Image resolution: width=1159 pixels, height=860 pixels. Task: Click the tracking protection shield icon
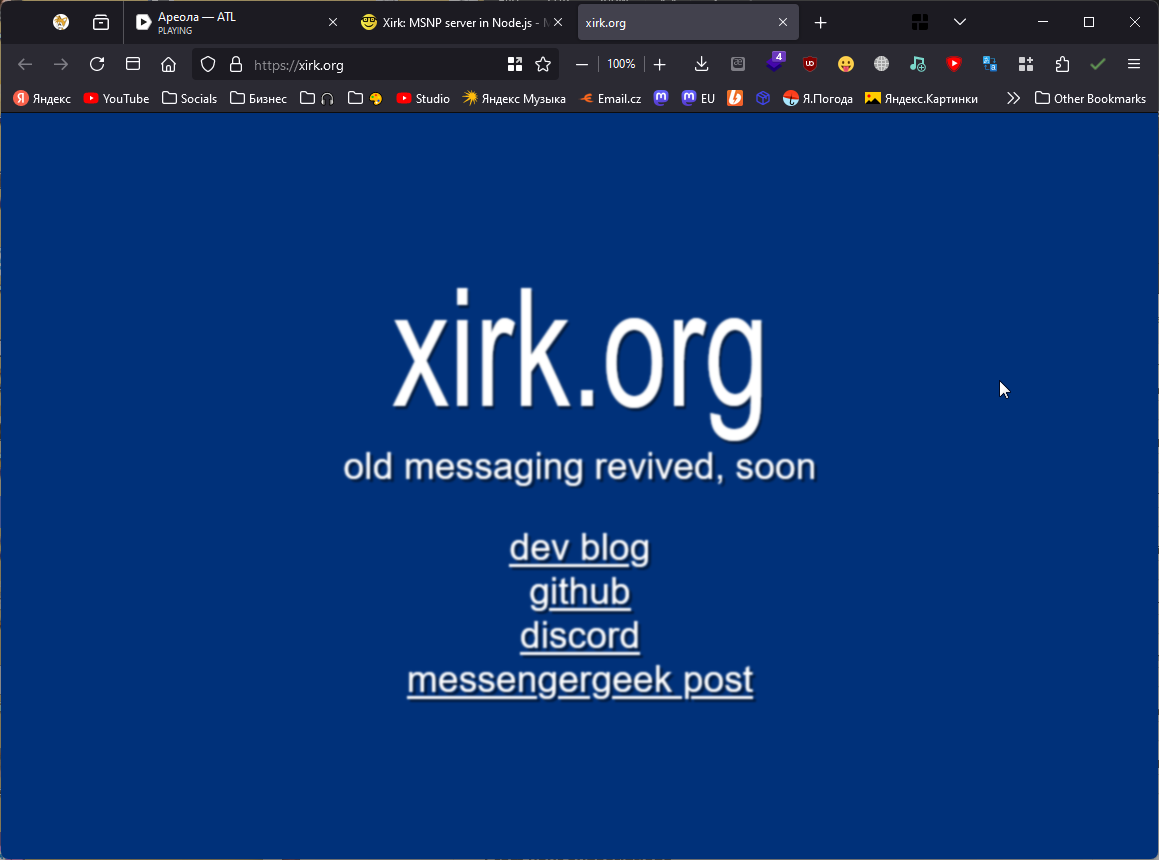point(208,64)
